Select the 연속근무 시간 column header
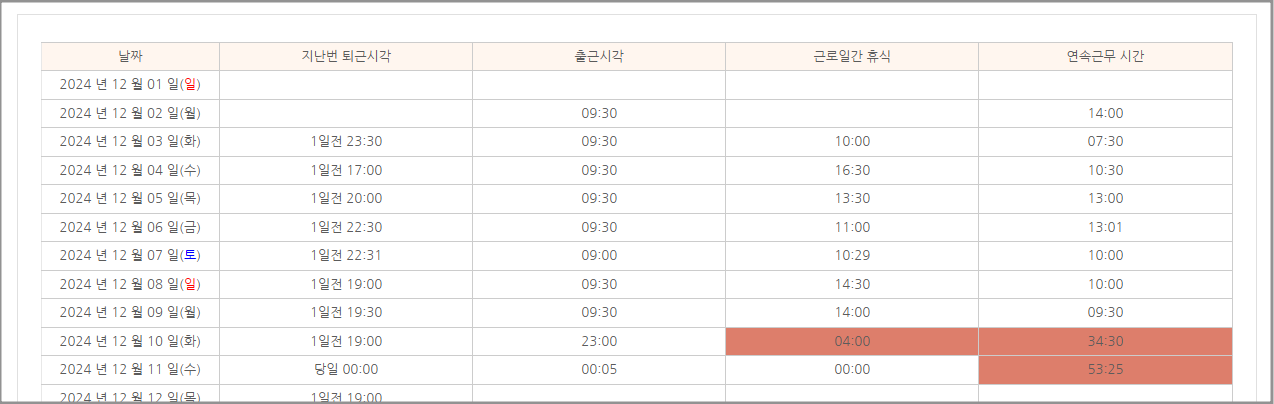Image resolution: width=1274 pixels, height=404 pixels. [x=1105, y=57]
